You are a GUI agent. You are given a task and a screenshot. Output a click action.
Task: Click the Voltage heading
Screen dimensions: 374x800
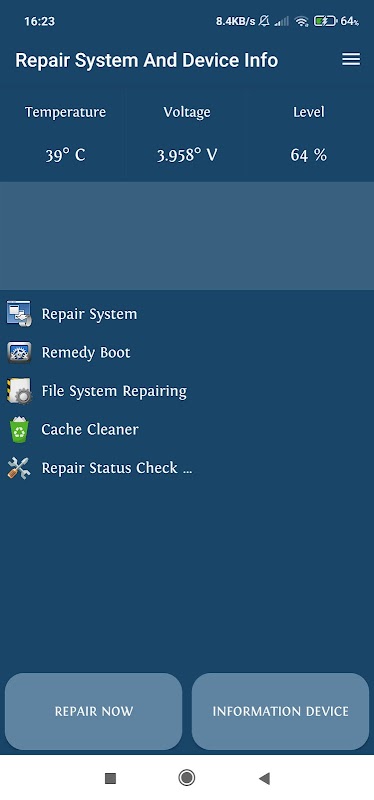tap(187, 112)
